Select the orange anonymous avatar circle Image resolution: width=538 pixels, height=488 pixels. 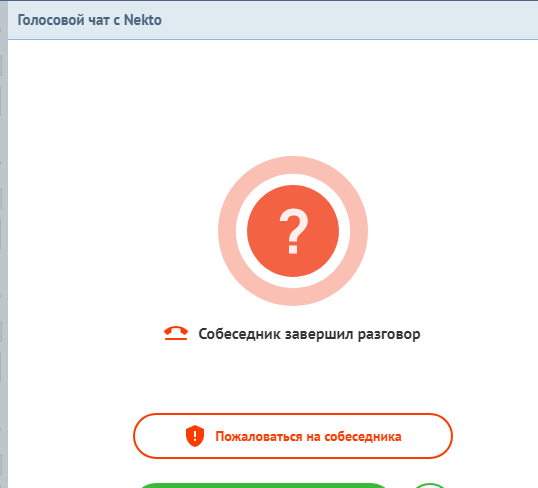pos(293,231)
